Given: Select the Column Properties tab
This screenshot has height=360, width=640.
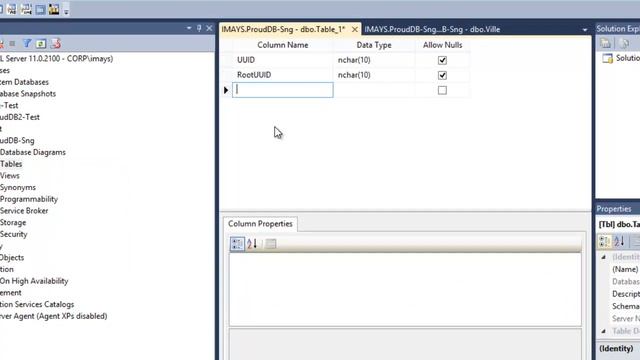Looking at the screenshot, I should pos(260,224).
